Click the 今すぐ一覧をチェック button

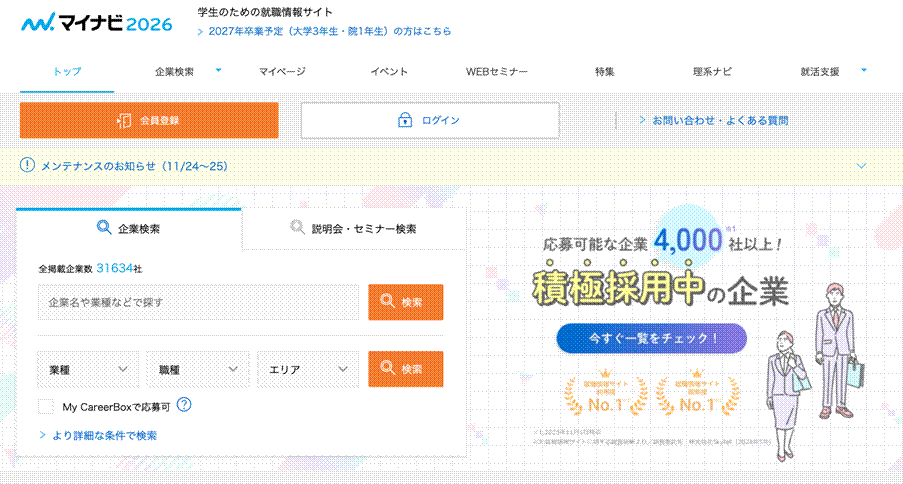pos(651,338)
